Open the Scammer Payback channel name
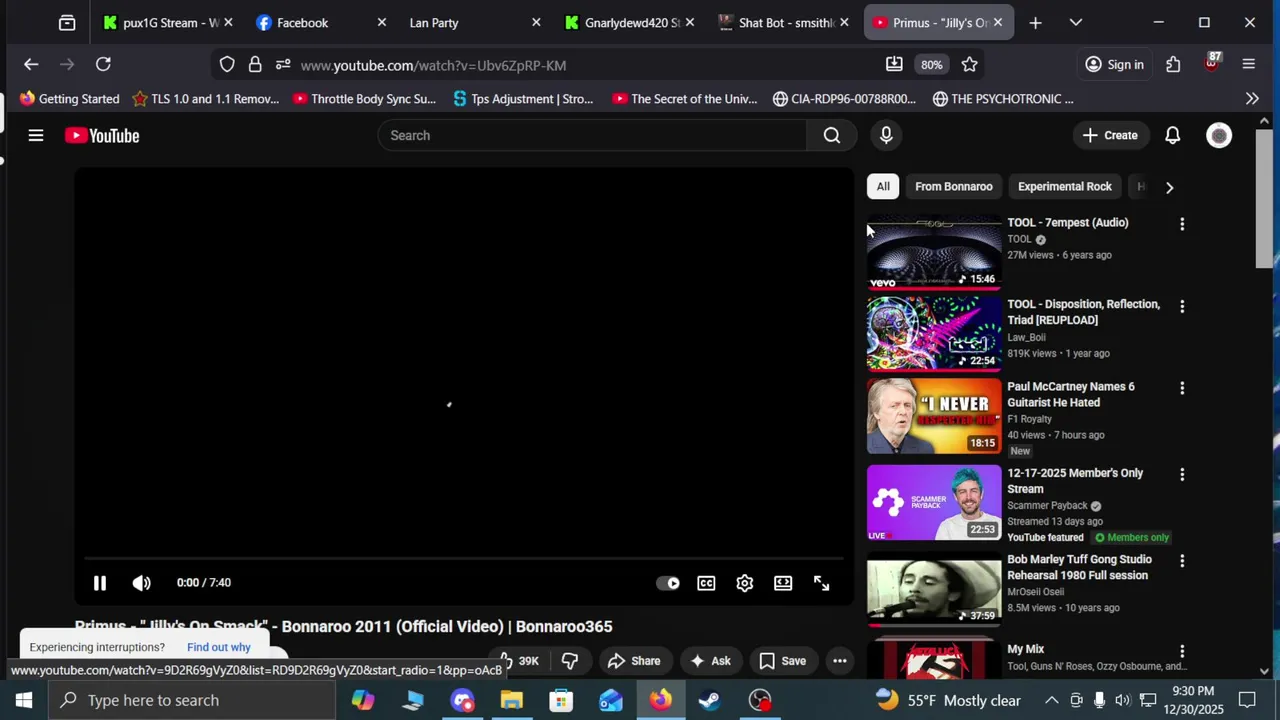1280x720 pixels. (1047, 506)
